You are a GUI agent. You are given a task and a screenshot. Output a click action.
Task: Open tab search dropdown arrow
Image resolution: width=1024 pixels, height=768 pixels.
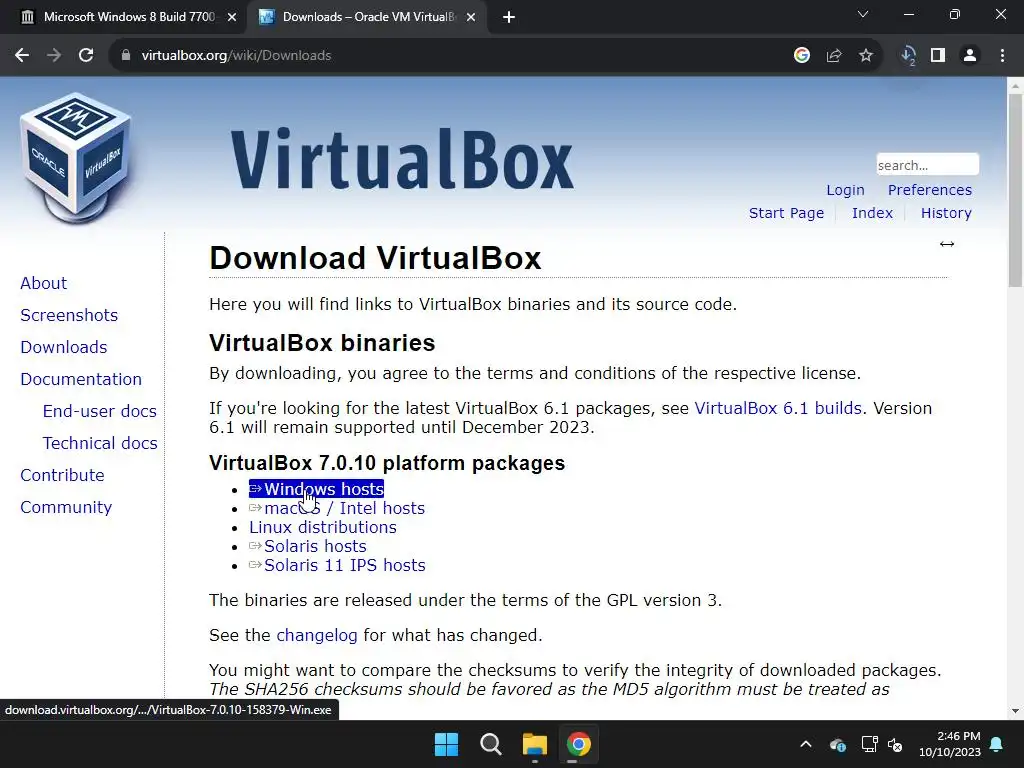pos(863,14)
